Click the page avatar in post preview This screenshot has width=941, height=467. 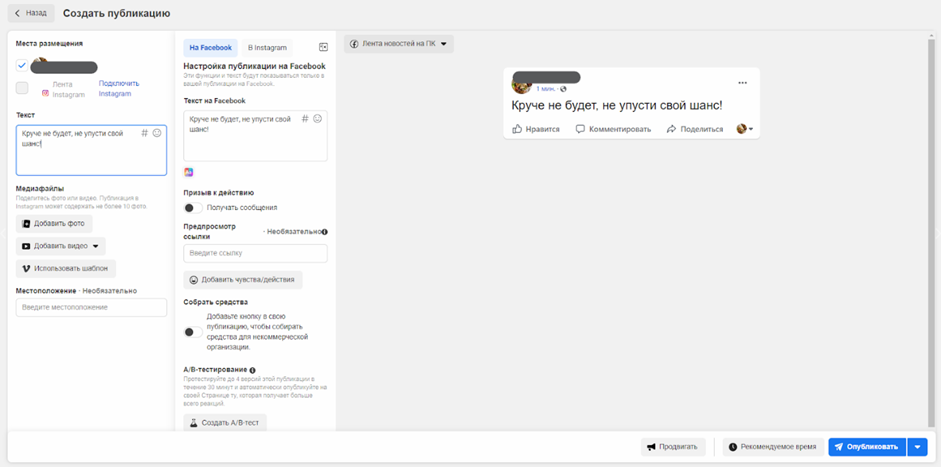pos(520,85)
